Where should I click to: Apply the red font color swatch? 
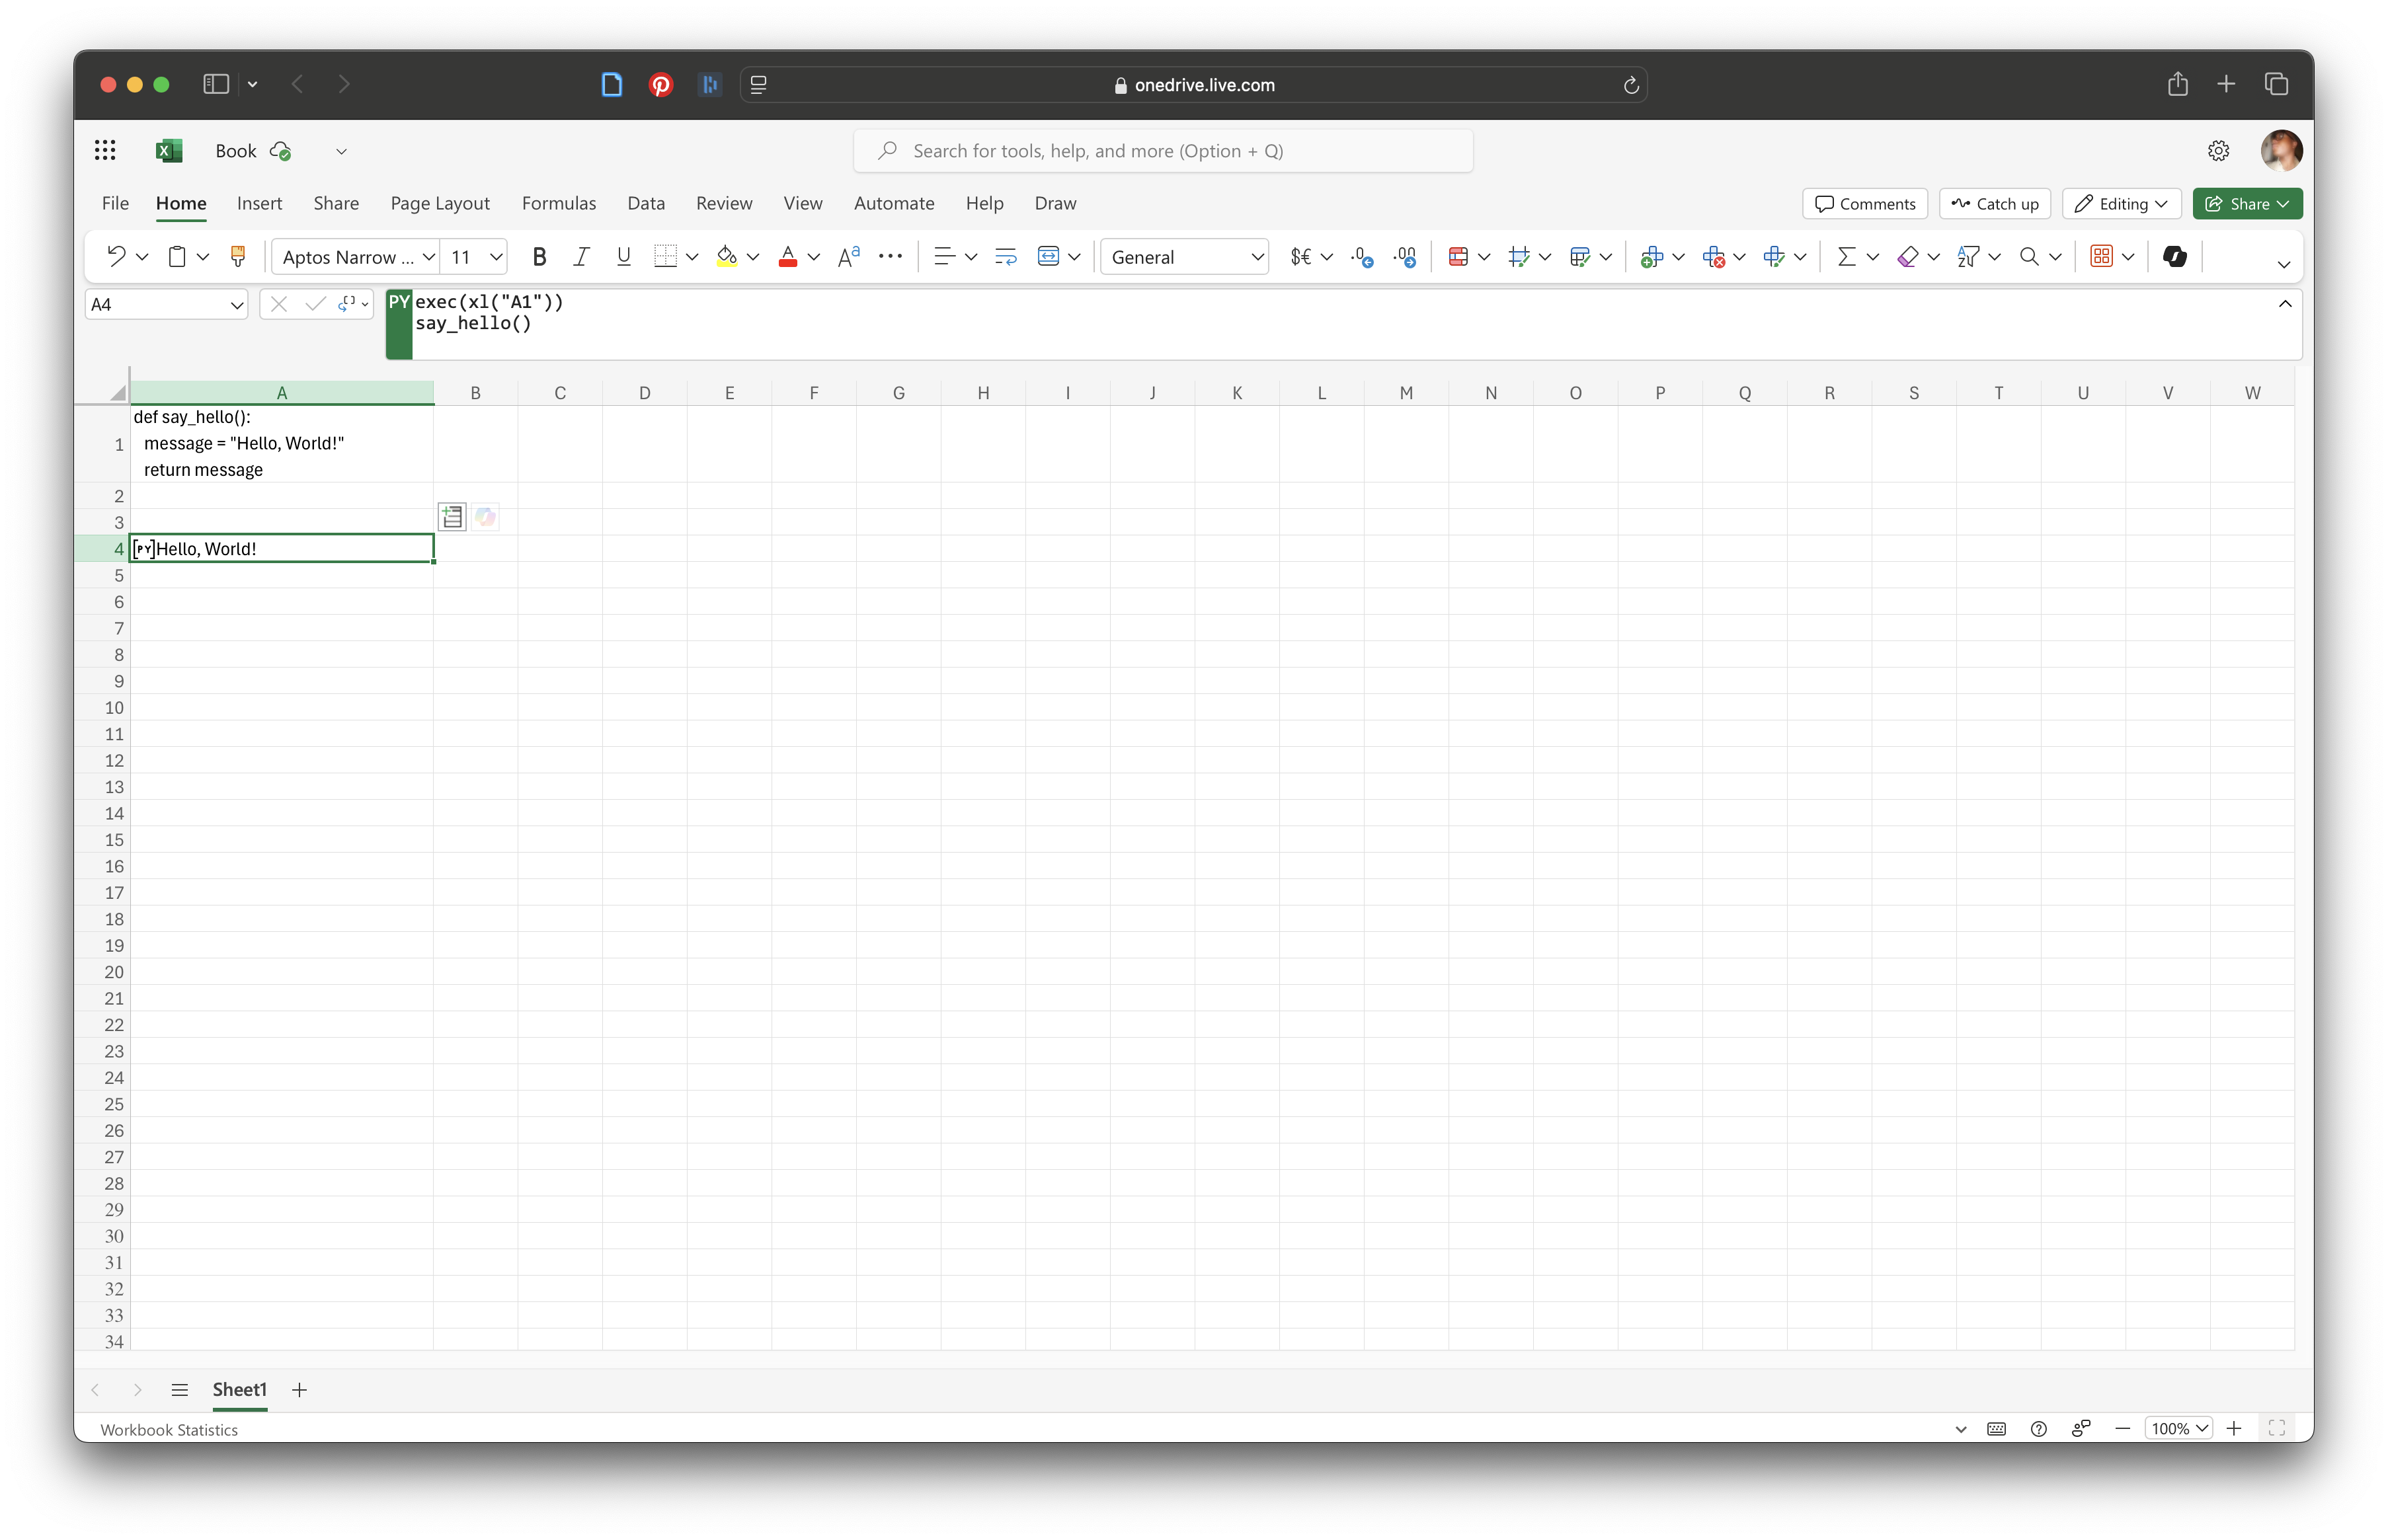tap(787, 257)
